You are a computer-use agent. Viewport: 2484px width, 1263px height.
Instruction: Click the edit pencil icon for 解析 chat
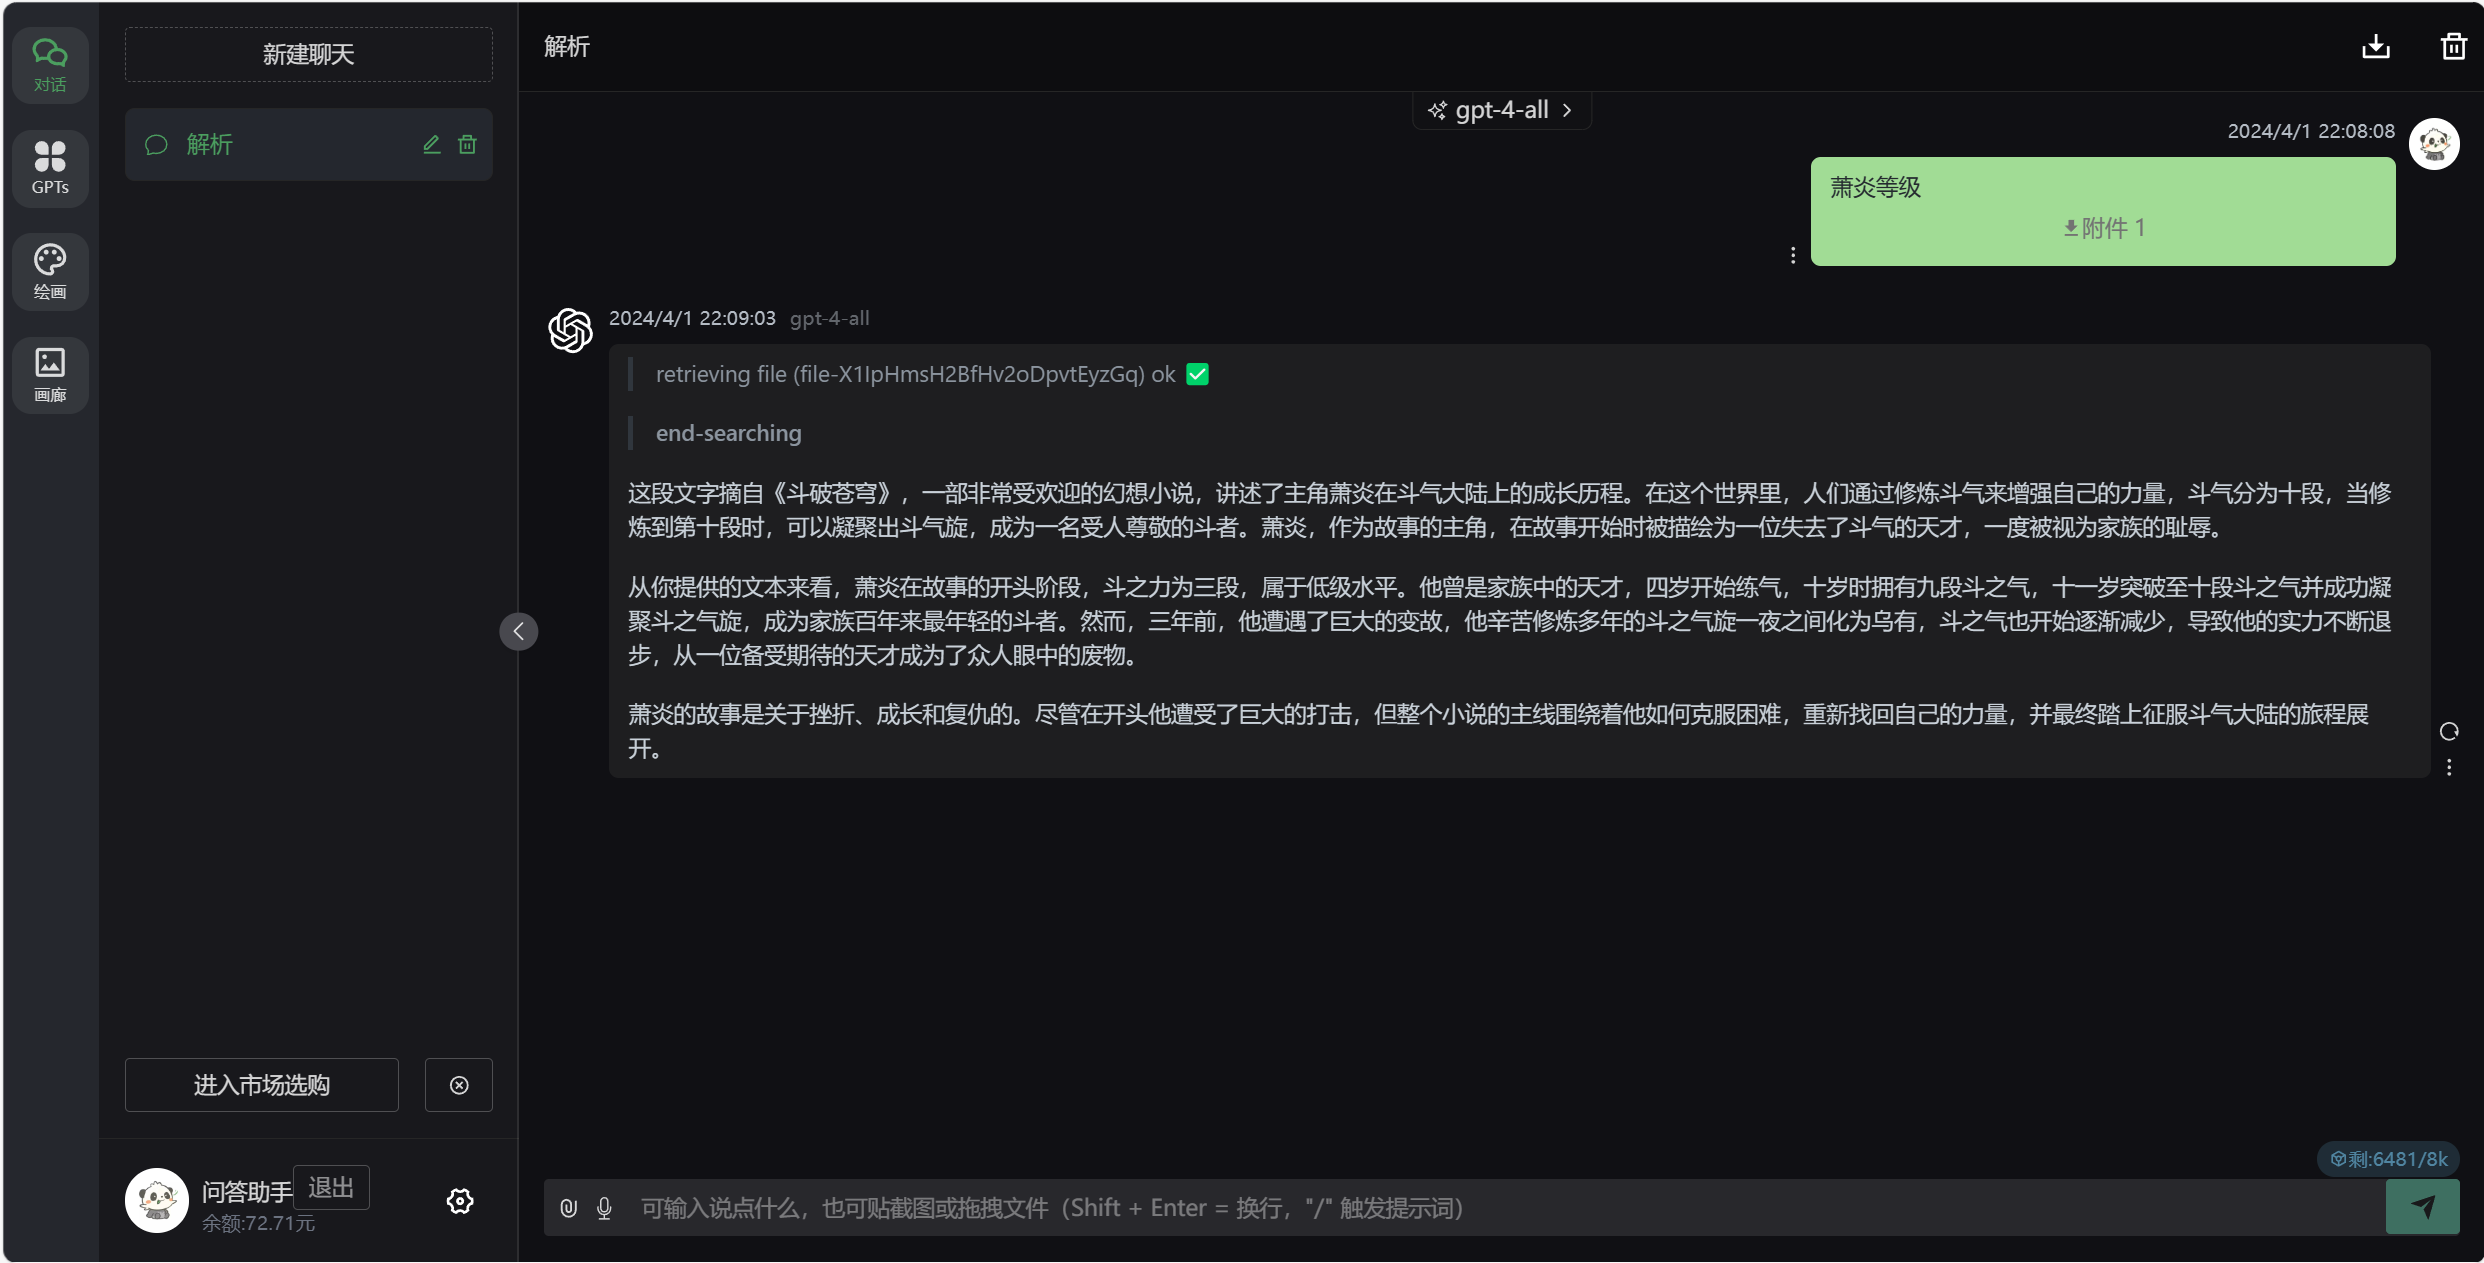[431, 145]
